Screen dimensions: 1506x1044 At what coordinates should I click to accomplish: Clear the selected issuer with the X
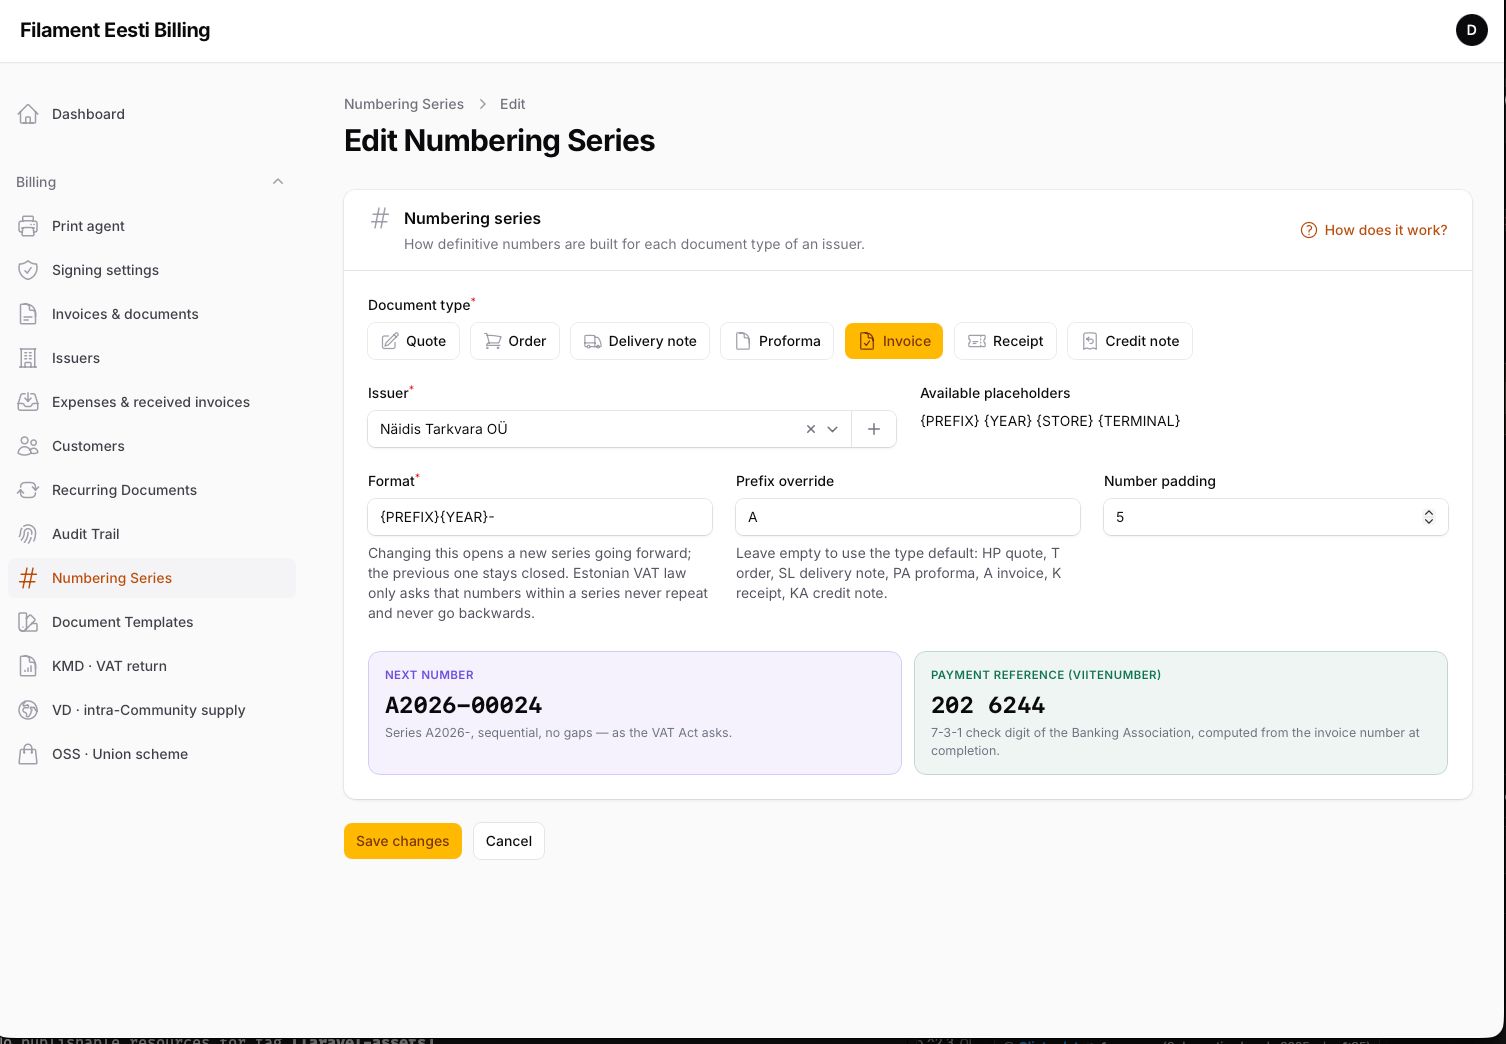(811, 429)
